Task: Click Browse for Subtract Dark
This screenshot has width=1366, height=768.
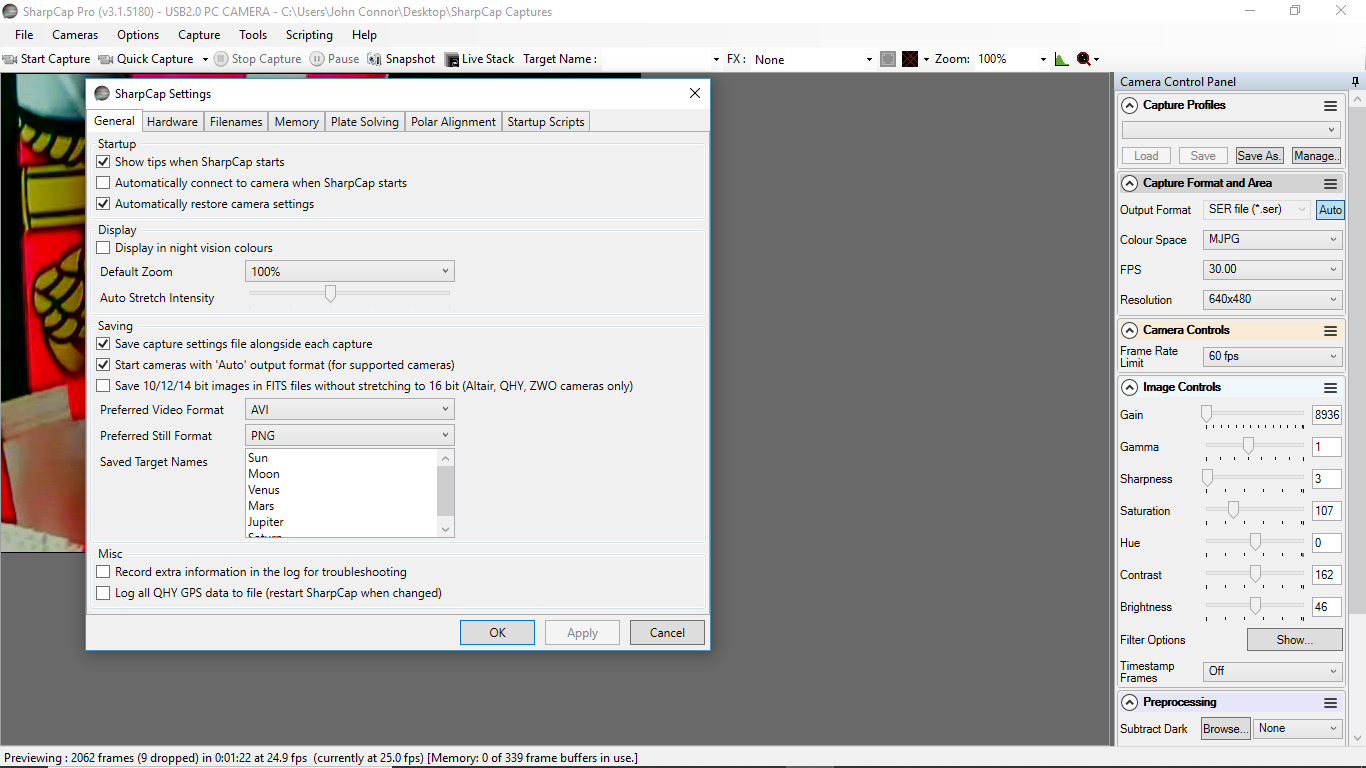Action: (1226, 729)
